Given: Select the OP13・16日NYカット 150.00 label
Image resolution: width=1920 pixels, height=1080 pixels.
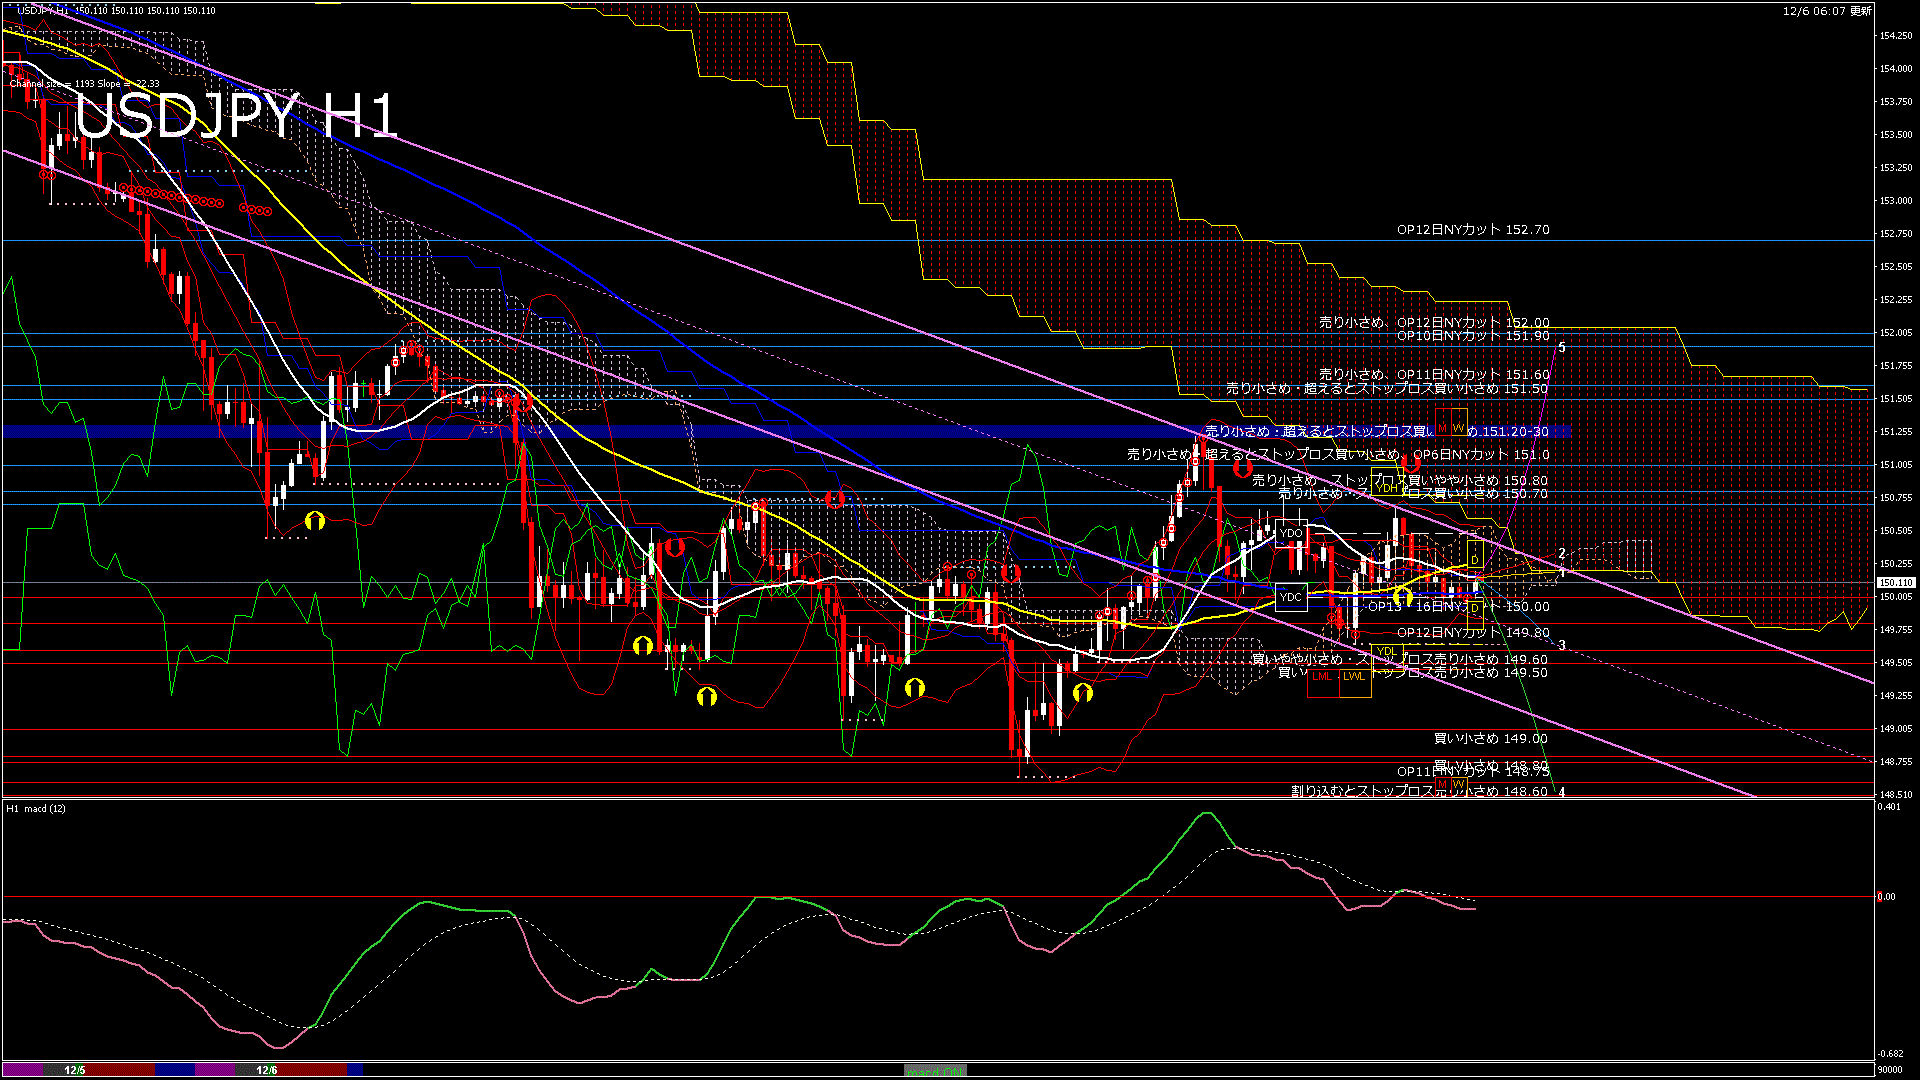Looking at the screenshot, I should pyautogui.click(x=1459, y=607).
